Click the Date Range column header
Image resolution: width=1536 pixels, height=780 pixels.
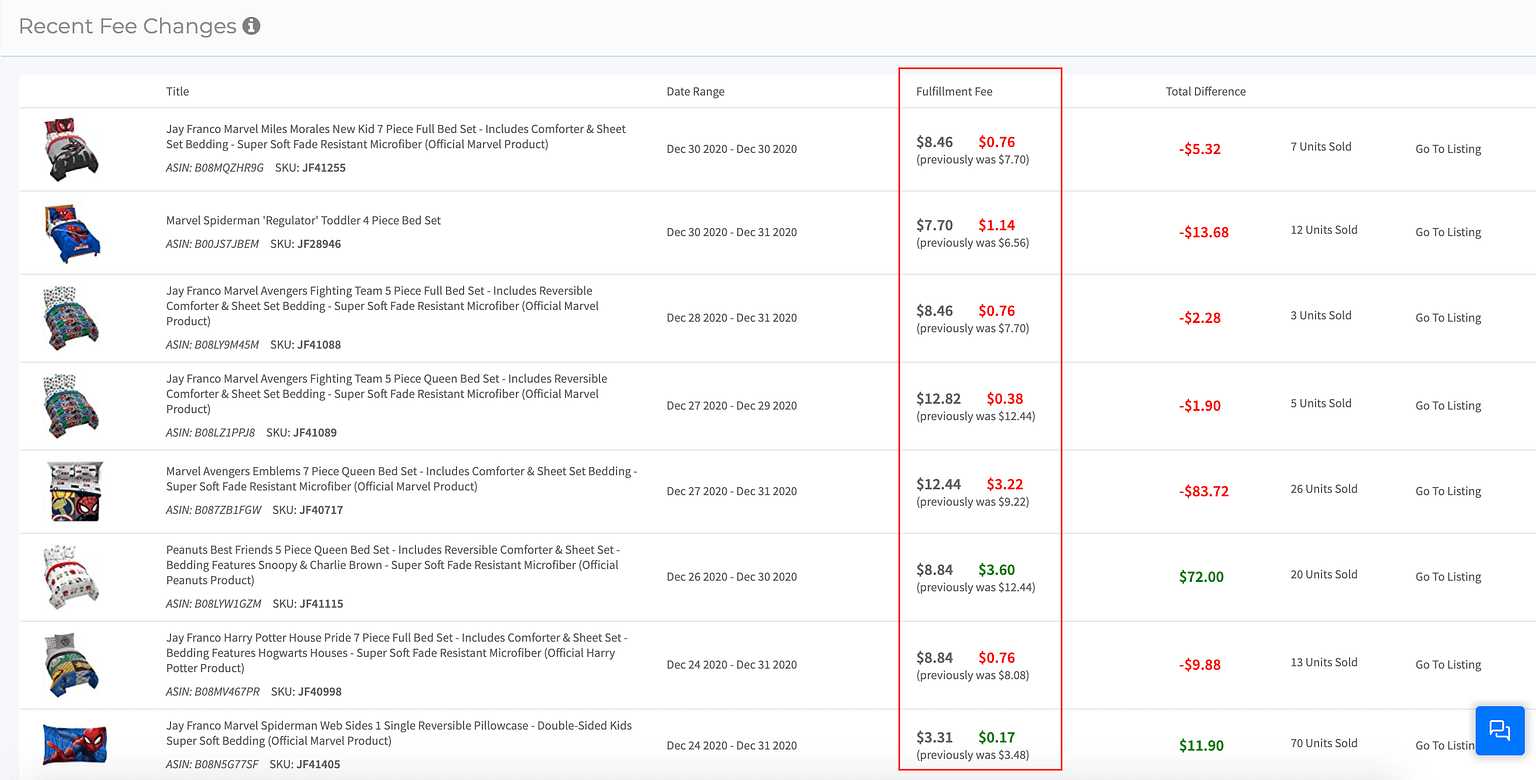pos(695,91)
